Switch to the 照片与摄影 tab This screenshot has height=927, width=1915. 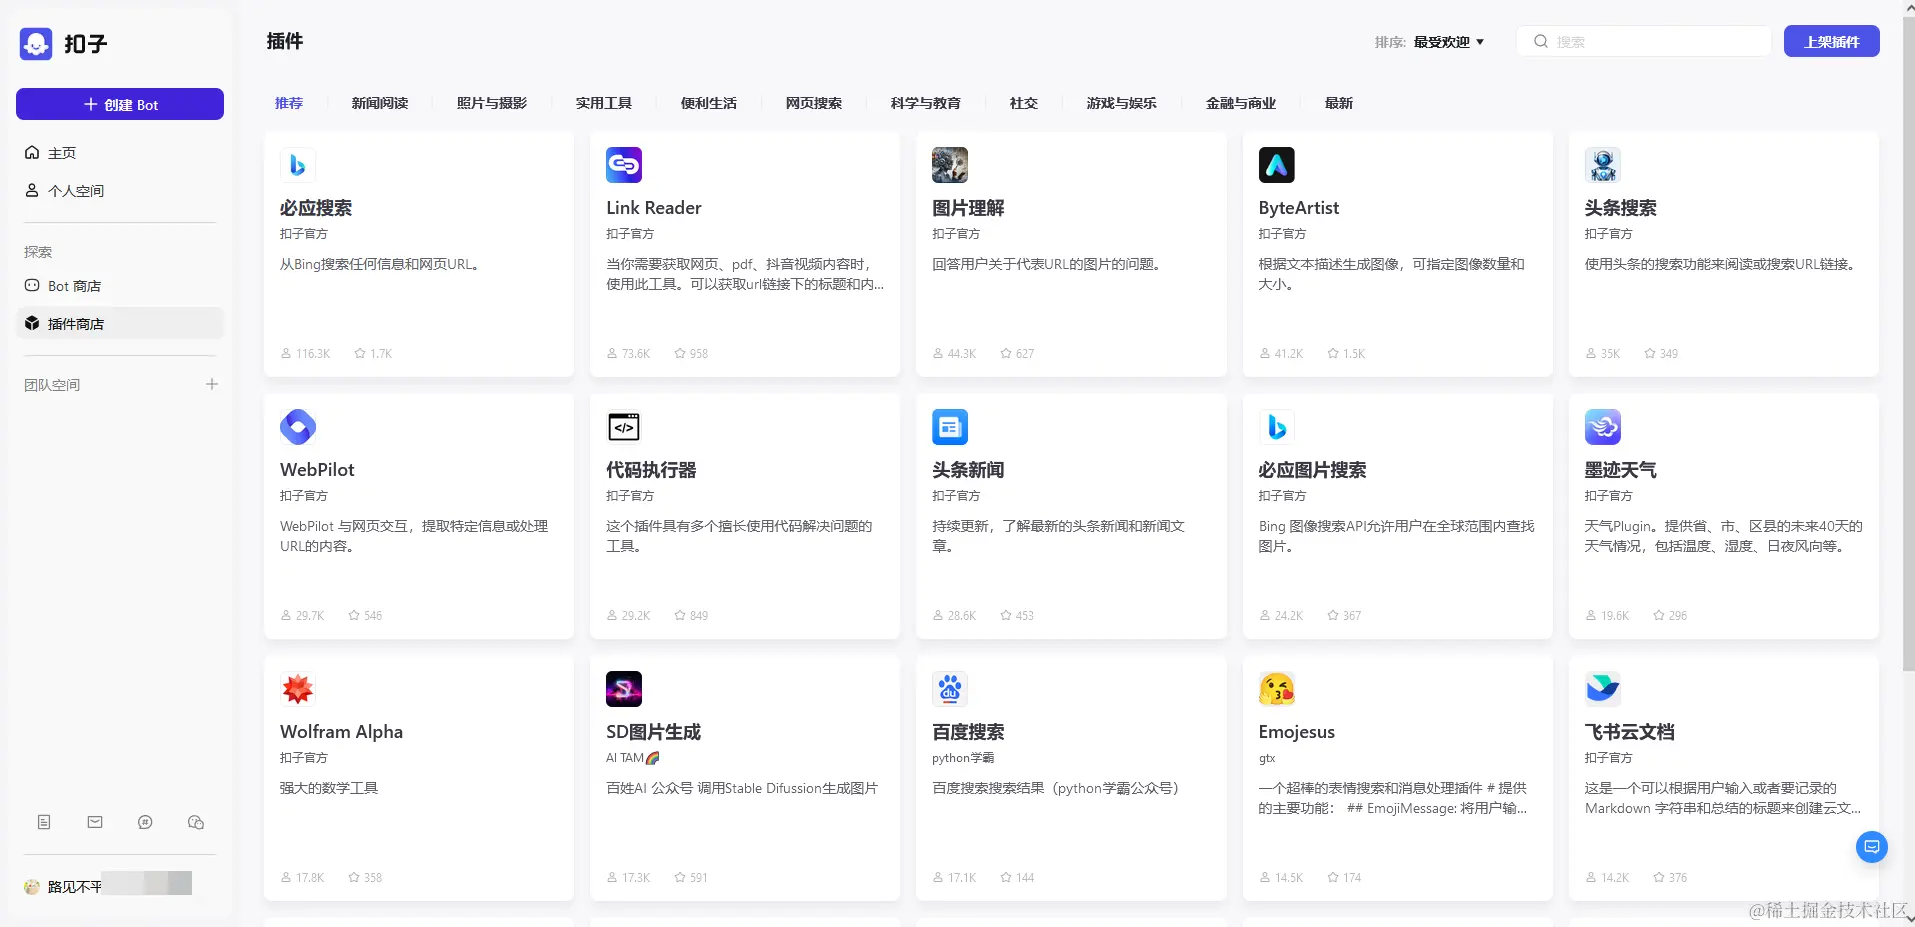pos(492,103)
